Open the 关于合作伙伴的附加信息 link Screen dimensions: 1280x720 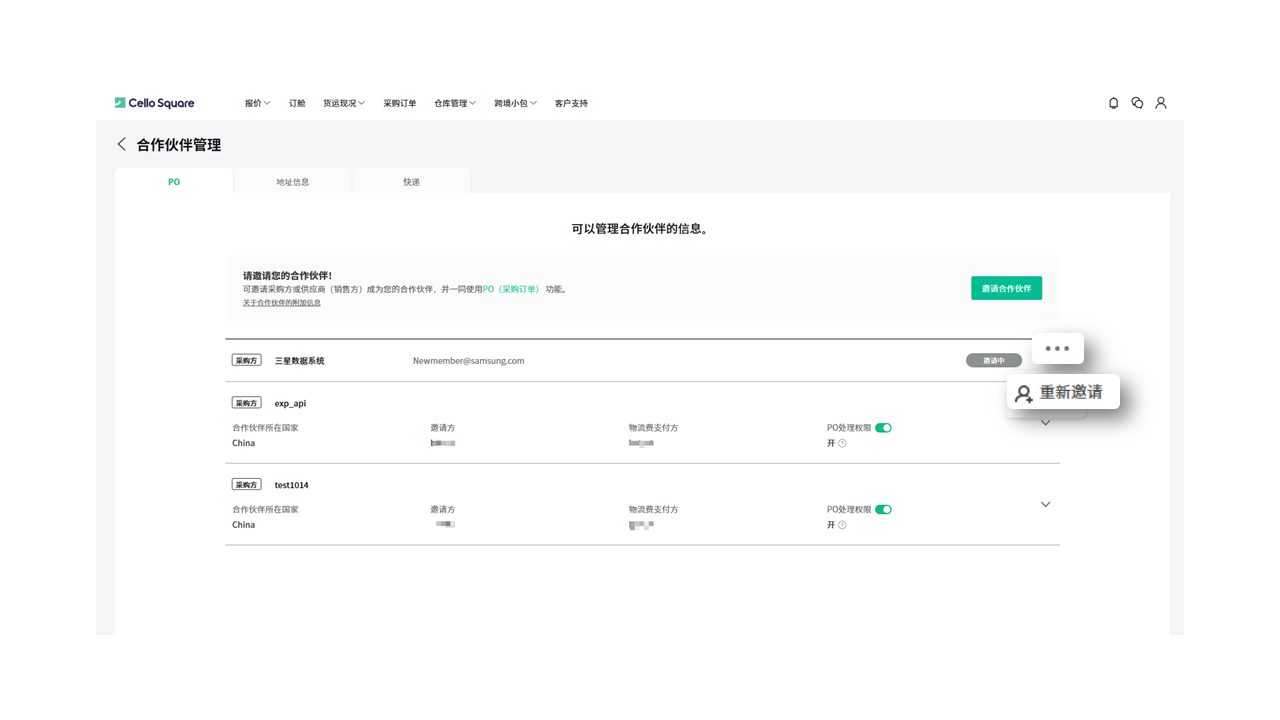(281, 303)
